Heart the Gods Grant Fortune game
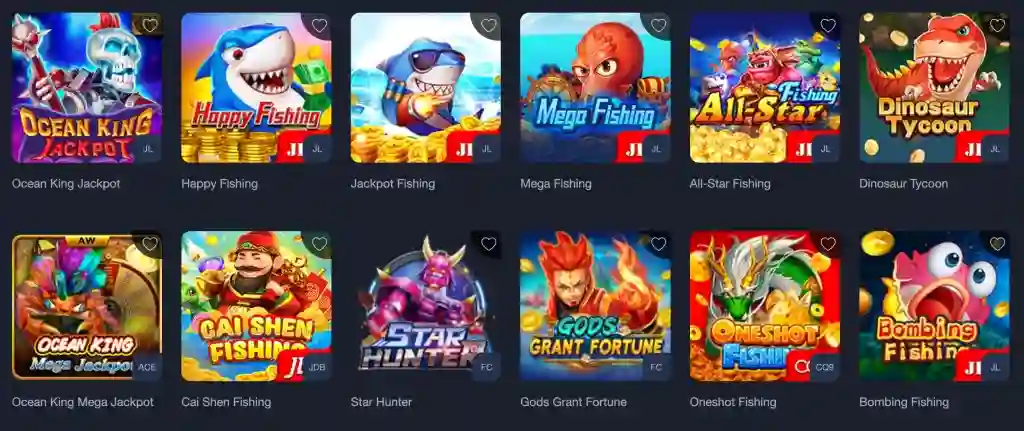1024x431 pixels. click(658, 244)
